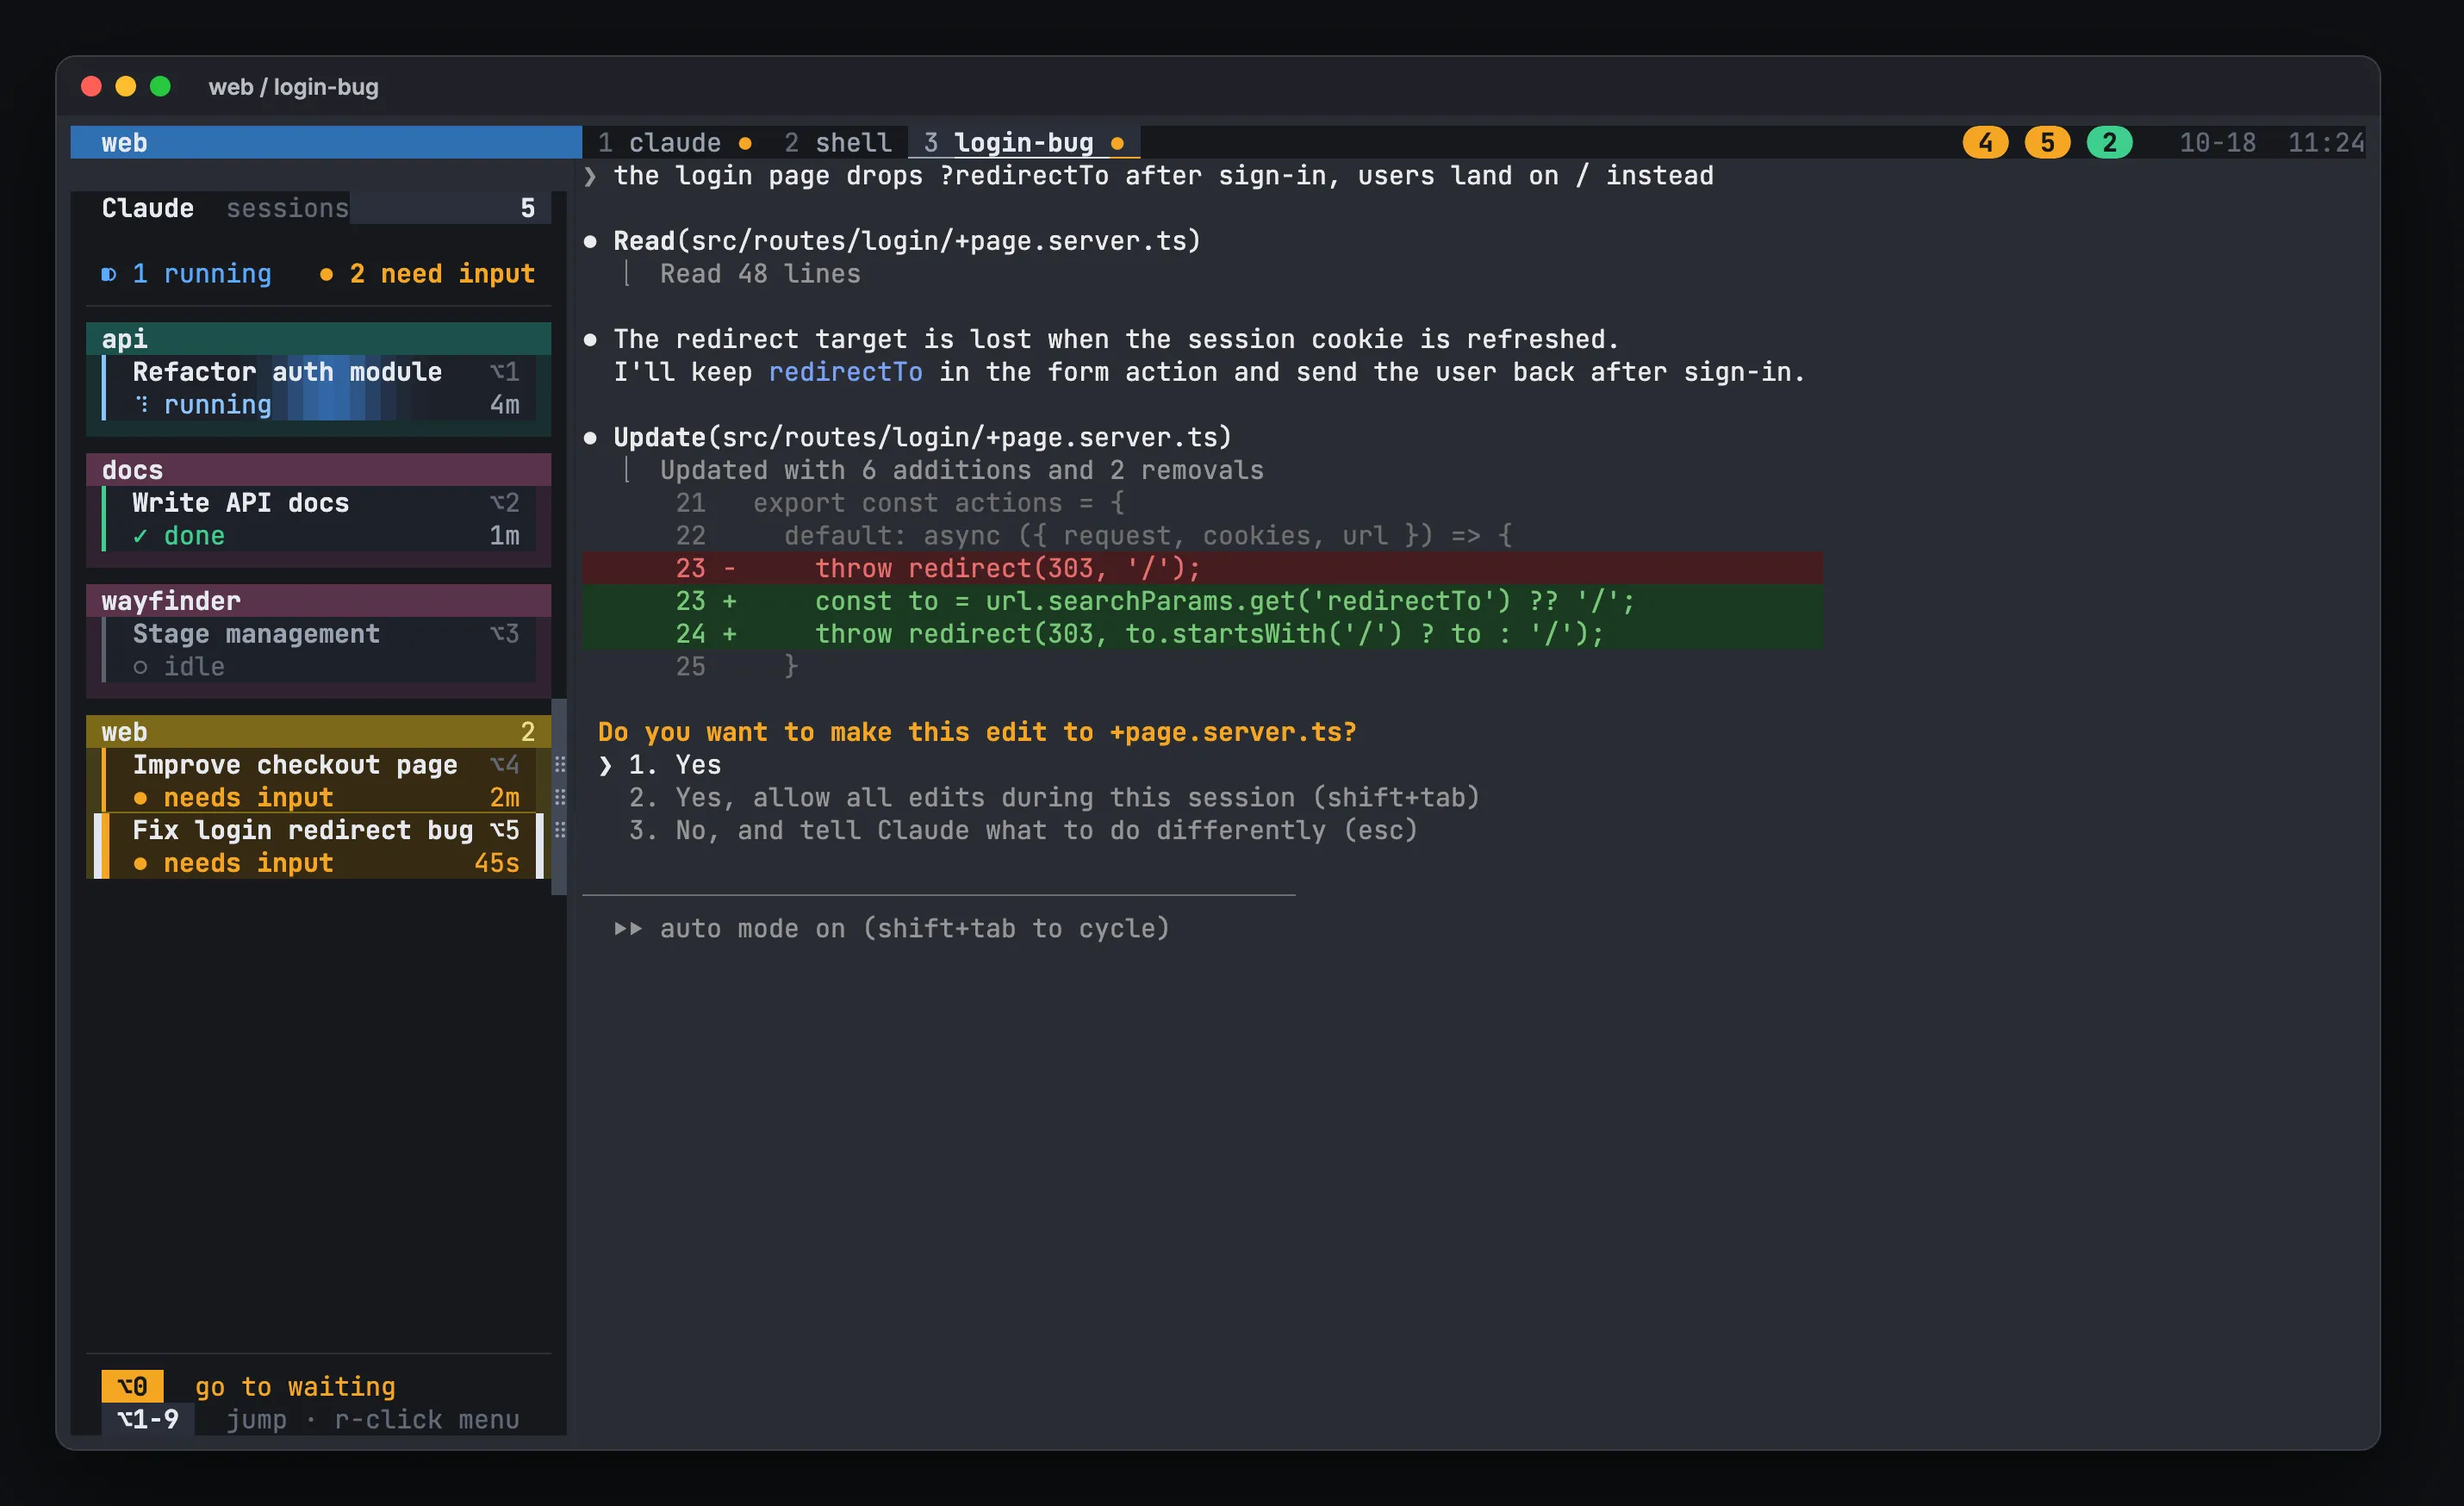Collapse the web project group header
2464x1506 pixels.
[x=318, y=732]
